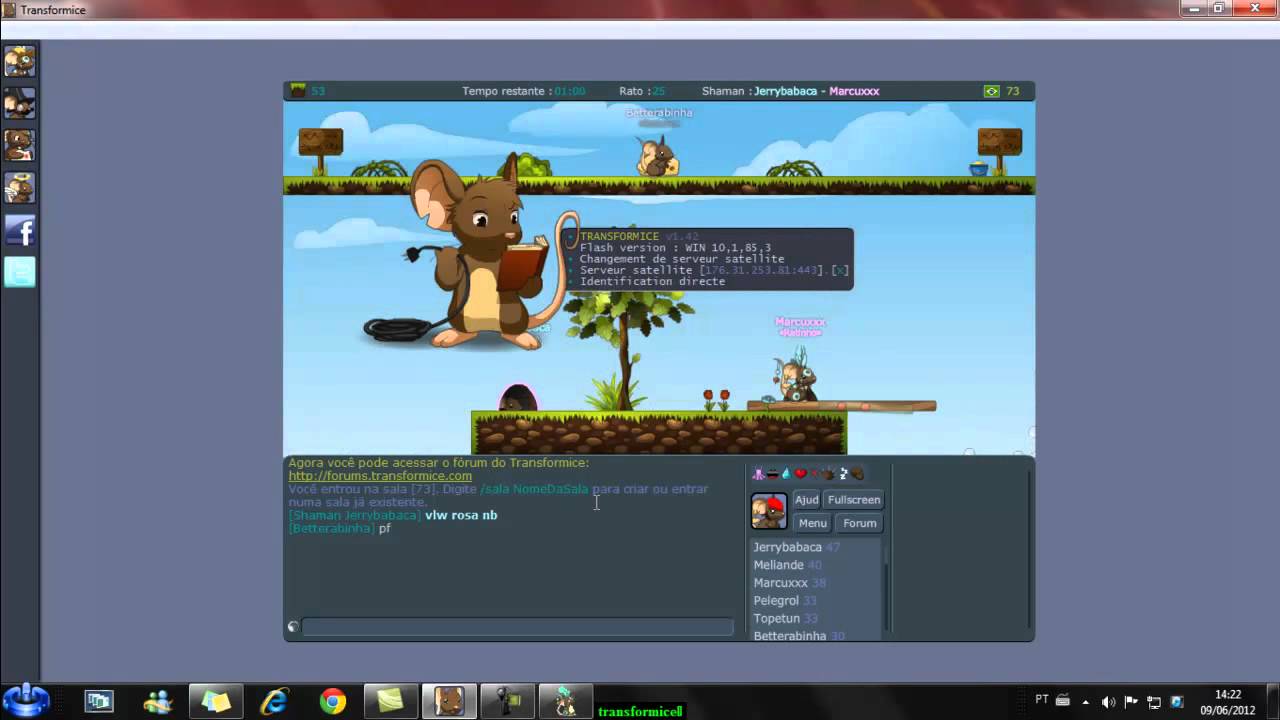Open the Twitter sidebar icon
1280x720 pixels.
20,272
